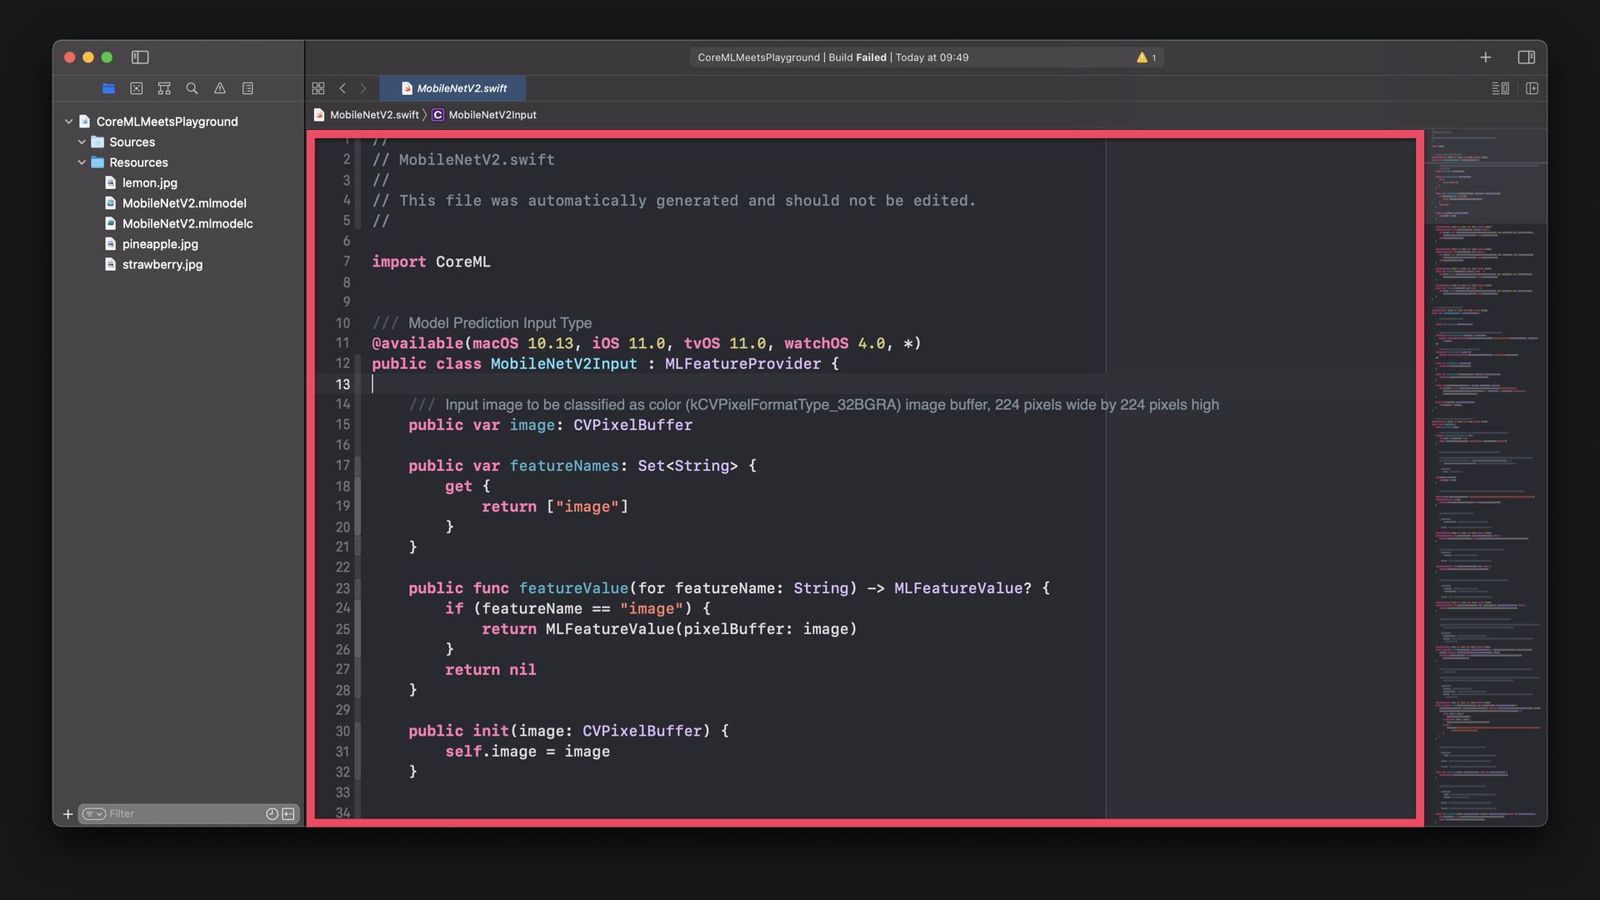Screen dimensions: 1600x900
Task: Click the yellow warning count badge
Action: [1146, 57]
